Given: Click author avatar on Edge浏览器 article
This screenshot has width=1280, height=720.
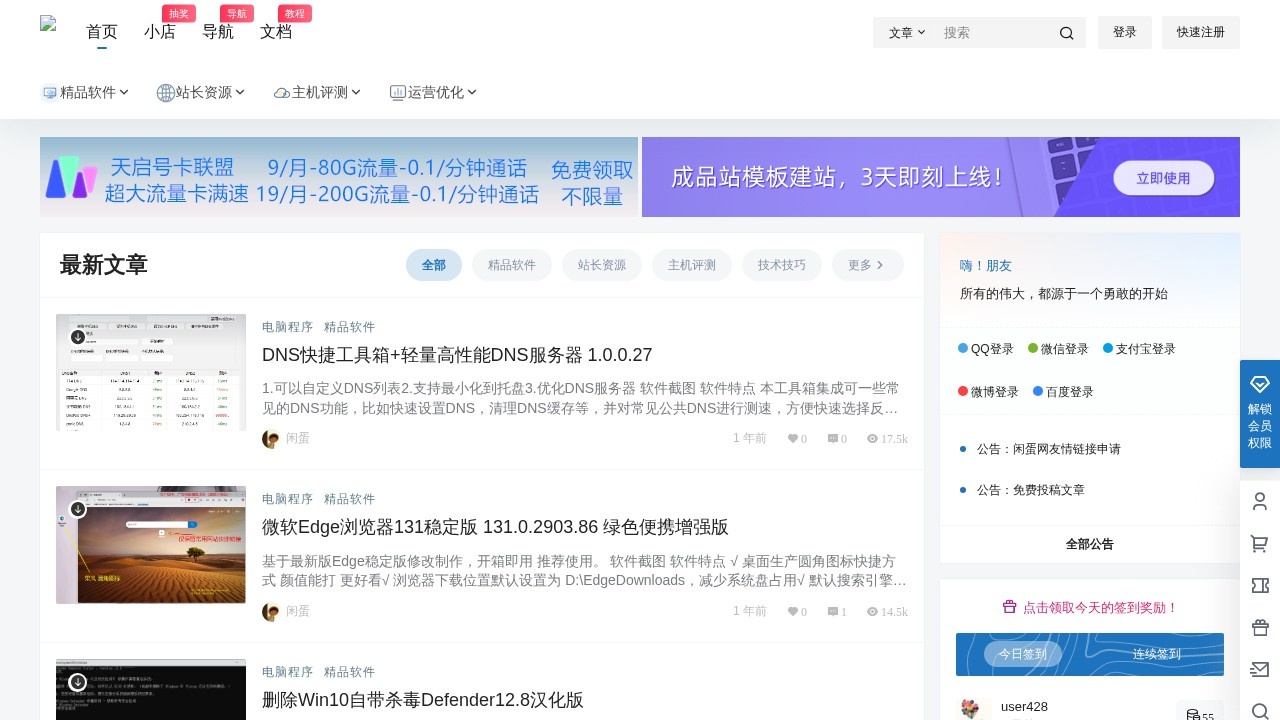Looking at the screenshot, I should tap(271, 611).
